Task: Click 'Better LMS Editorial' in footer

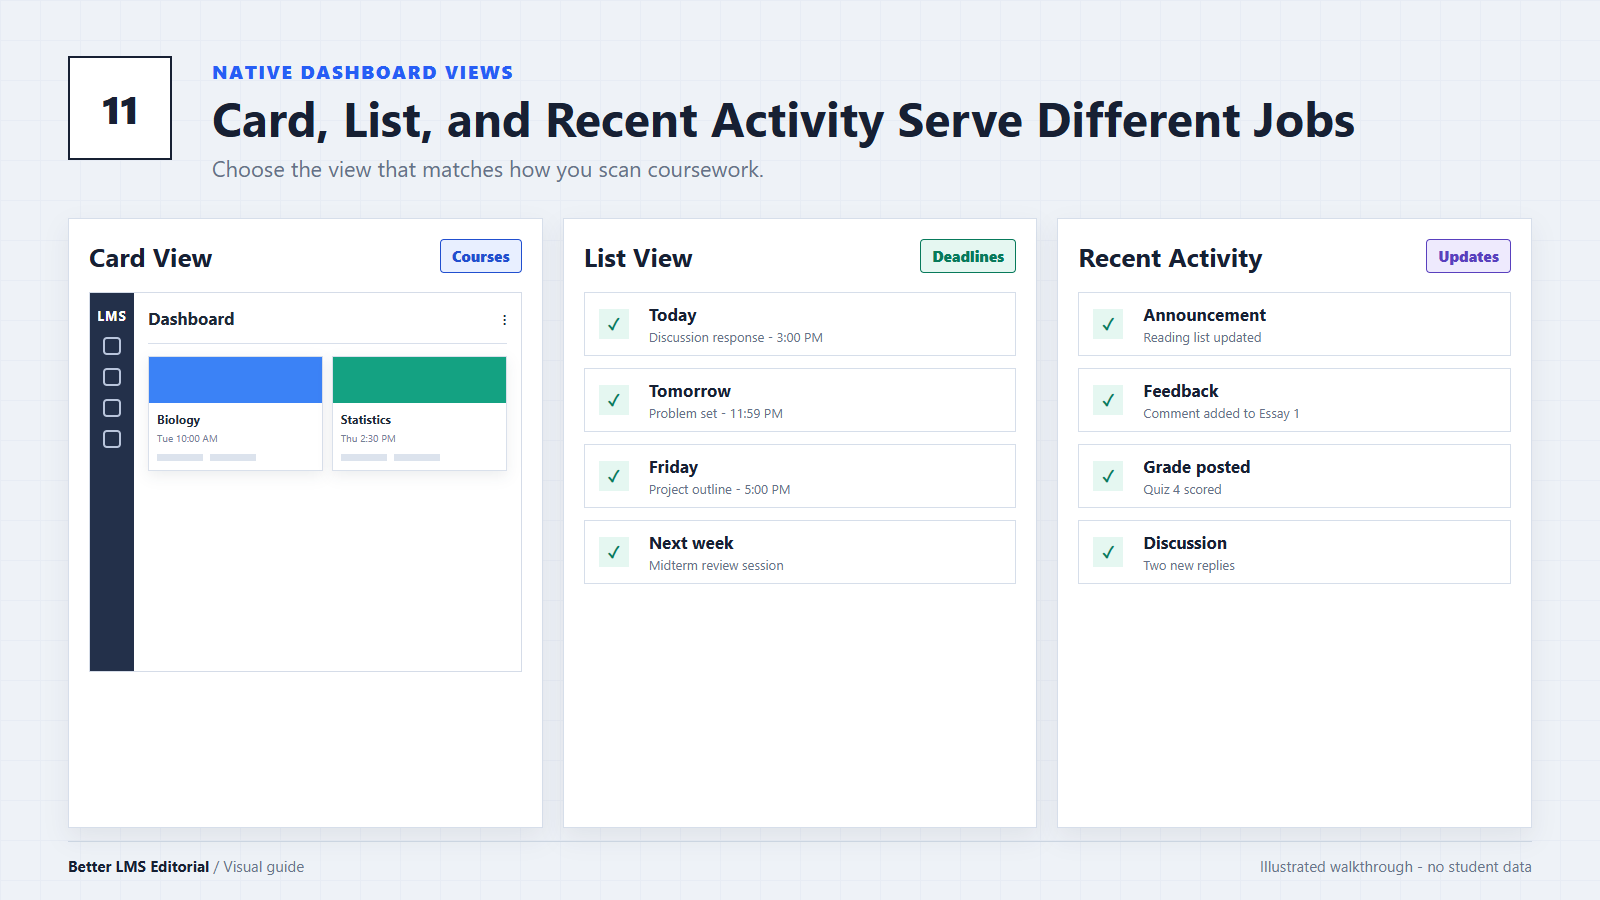Action: pyautogui.click(x=138, y=867)
